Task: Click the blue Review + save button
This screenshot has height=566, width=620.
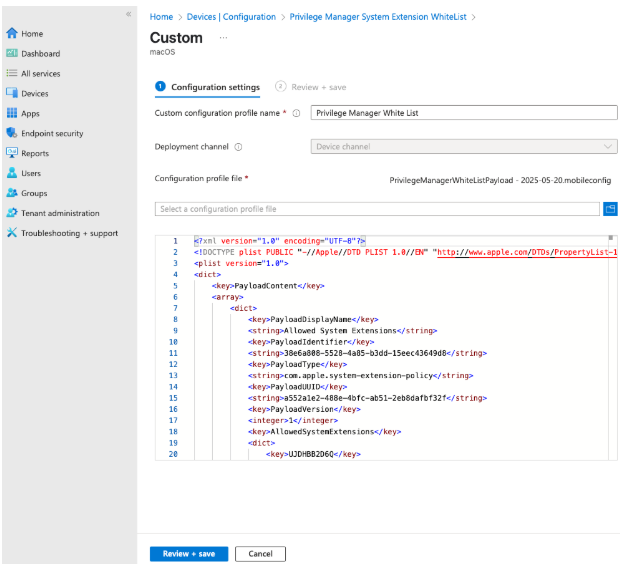Action: pos(189,554)
